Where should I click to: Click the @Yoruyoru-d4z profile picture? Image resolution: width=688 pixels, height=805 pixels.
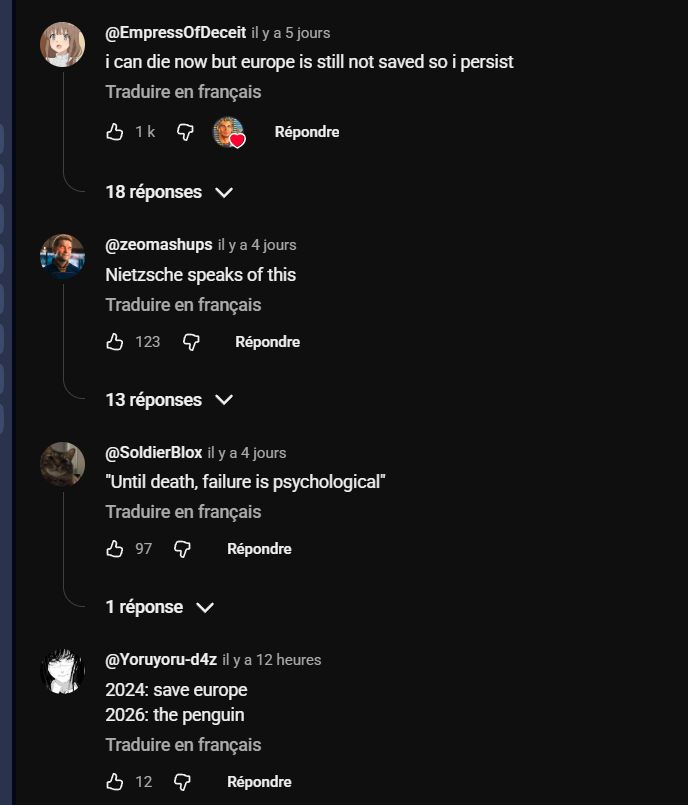62,671
